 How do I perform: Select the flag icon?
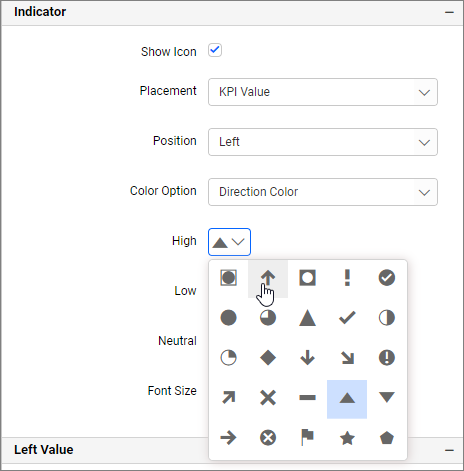click(307, 437)
